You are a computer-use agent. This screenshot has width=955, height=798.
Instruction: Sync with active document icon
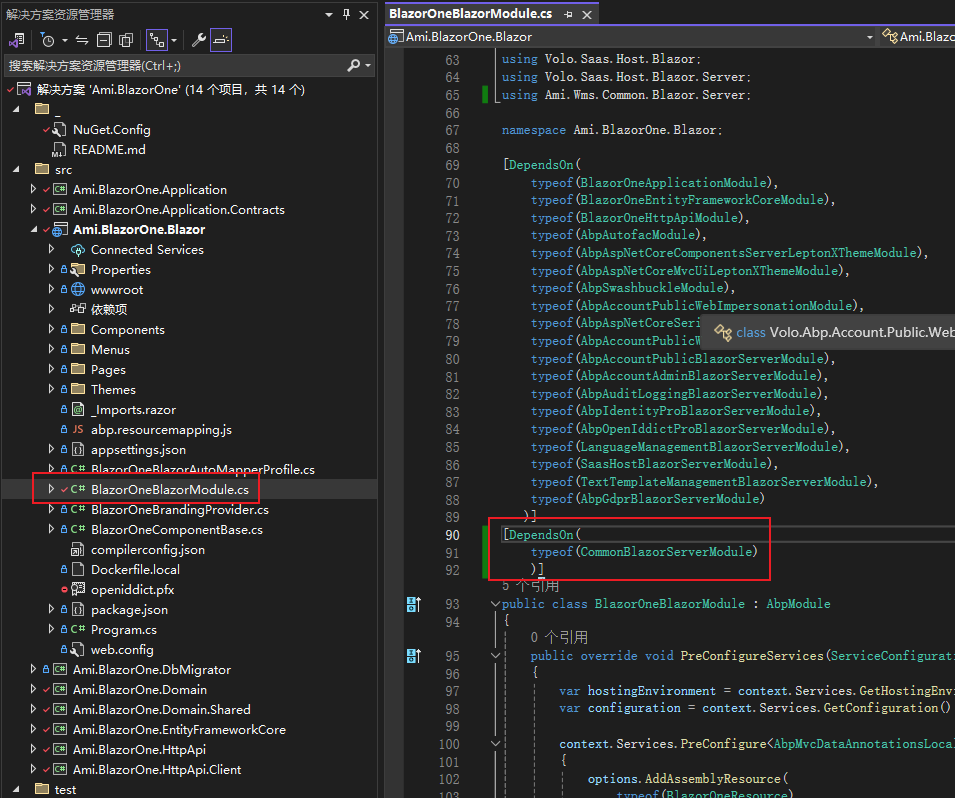pos(82,40)
